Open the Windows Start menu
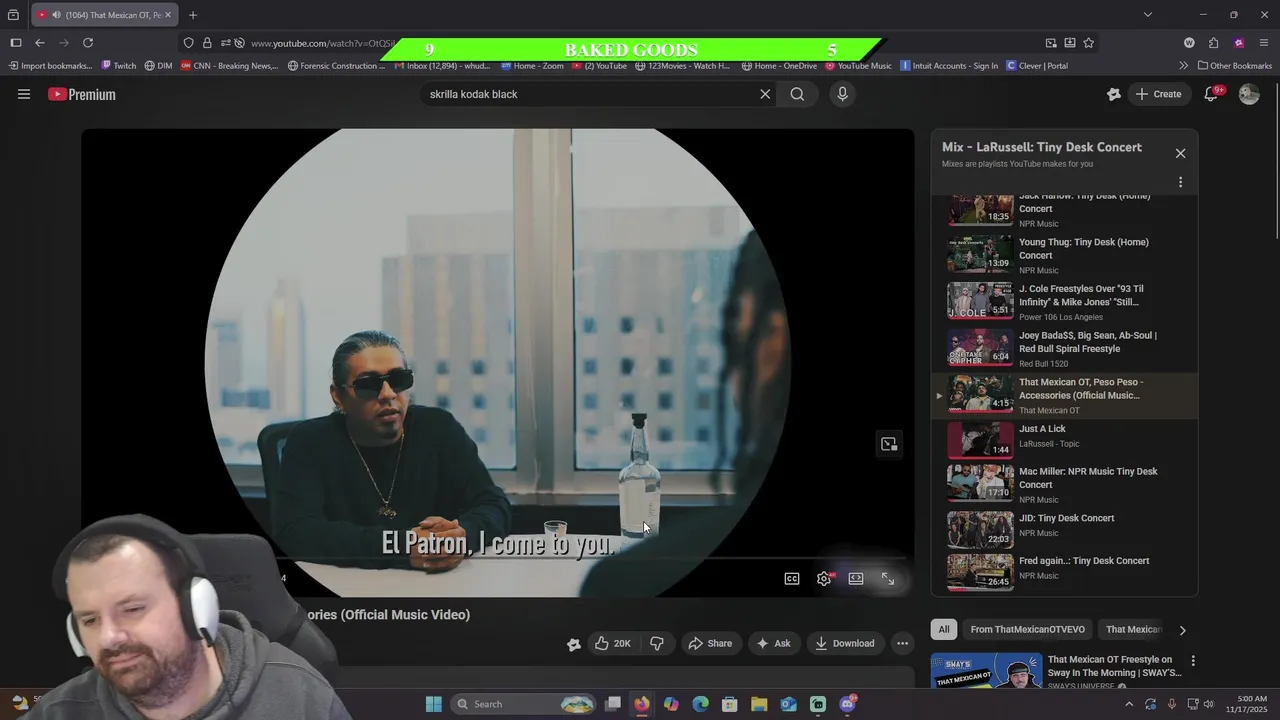 pos(433,704)
